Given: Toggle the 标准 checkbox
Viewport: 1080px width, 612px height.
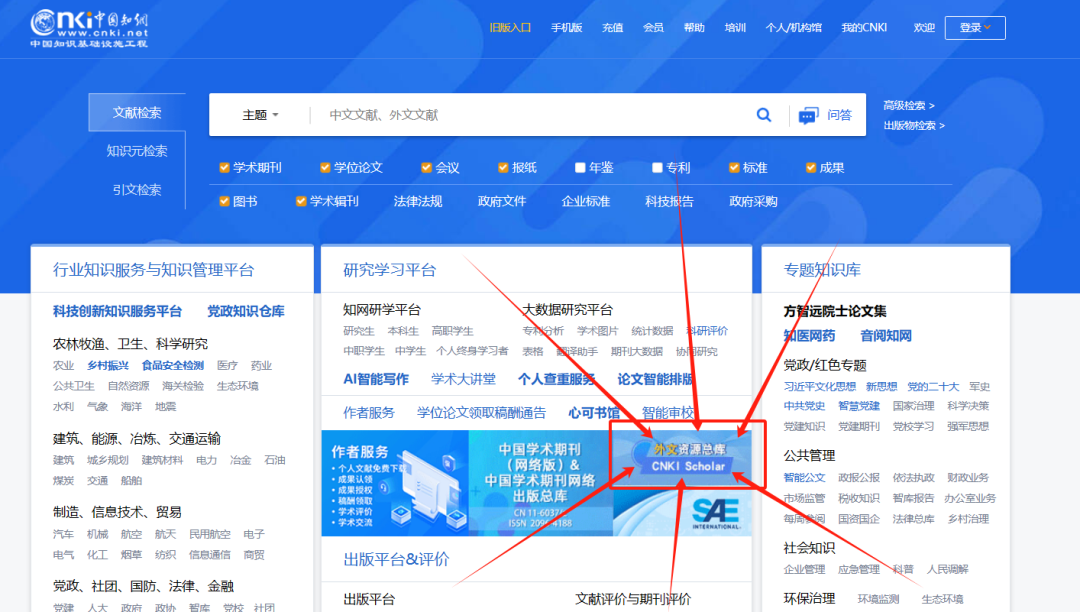Looking at the screenshot, I should pyautogui.click(x=734, y=167).
